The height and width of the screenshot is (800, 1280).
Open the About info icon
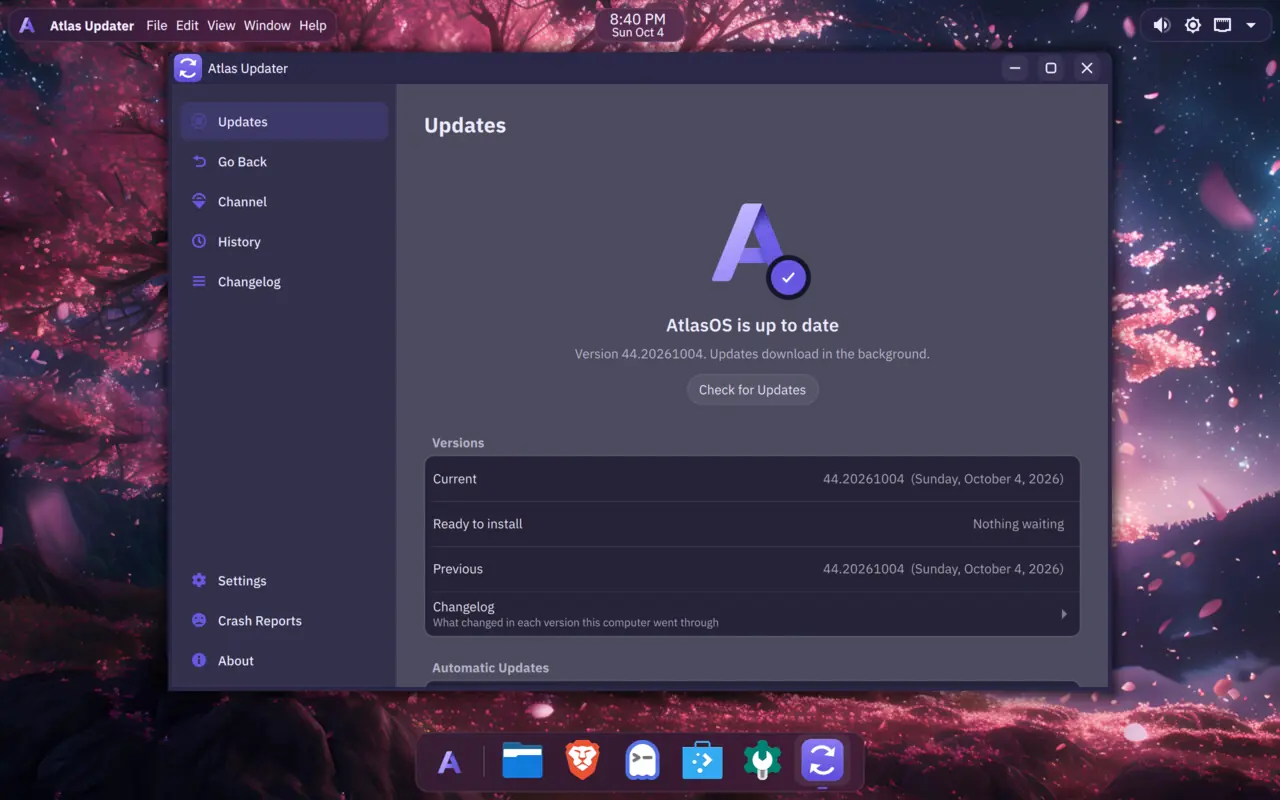pos(199,661)
